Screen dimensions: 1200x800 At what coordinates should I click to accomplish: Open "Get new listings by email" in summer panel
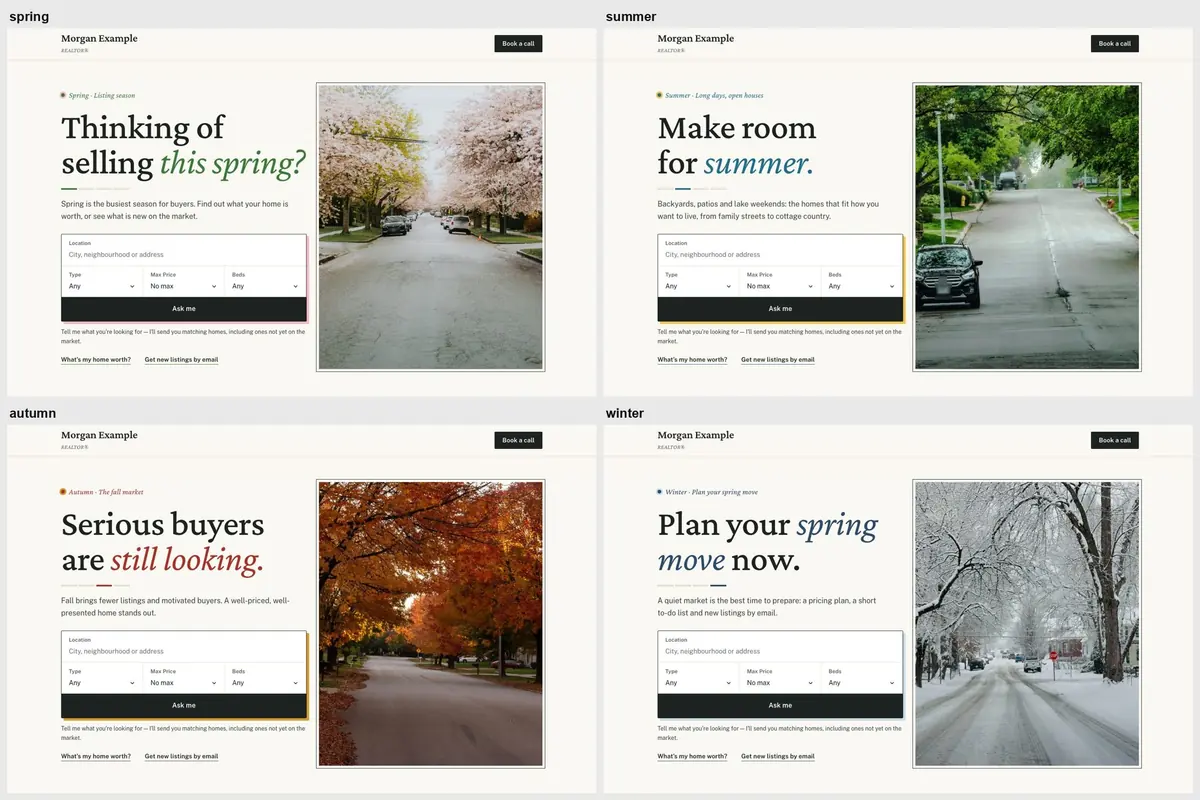777,359
